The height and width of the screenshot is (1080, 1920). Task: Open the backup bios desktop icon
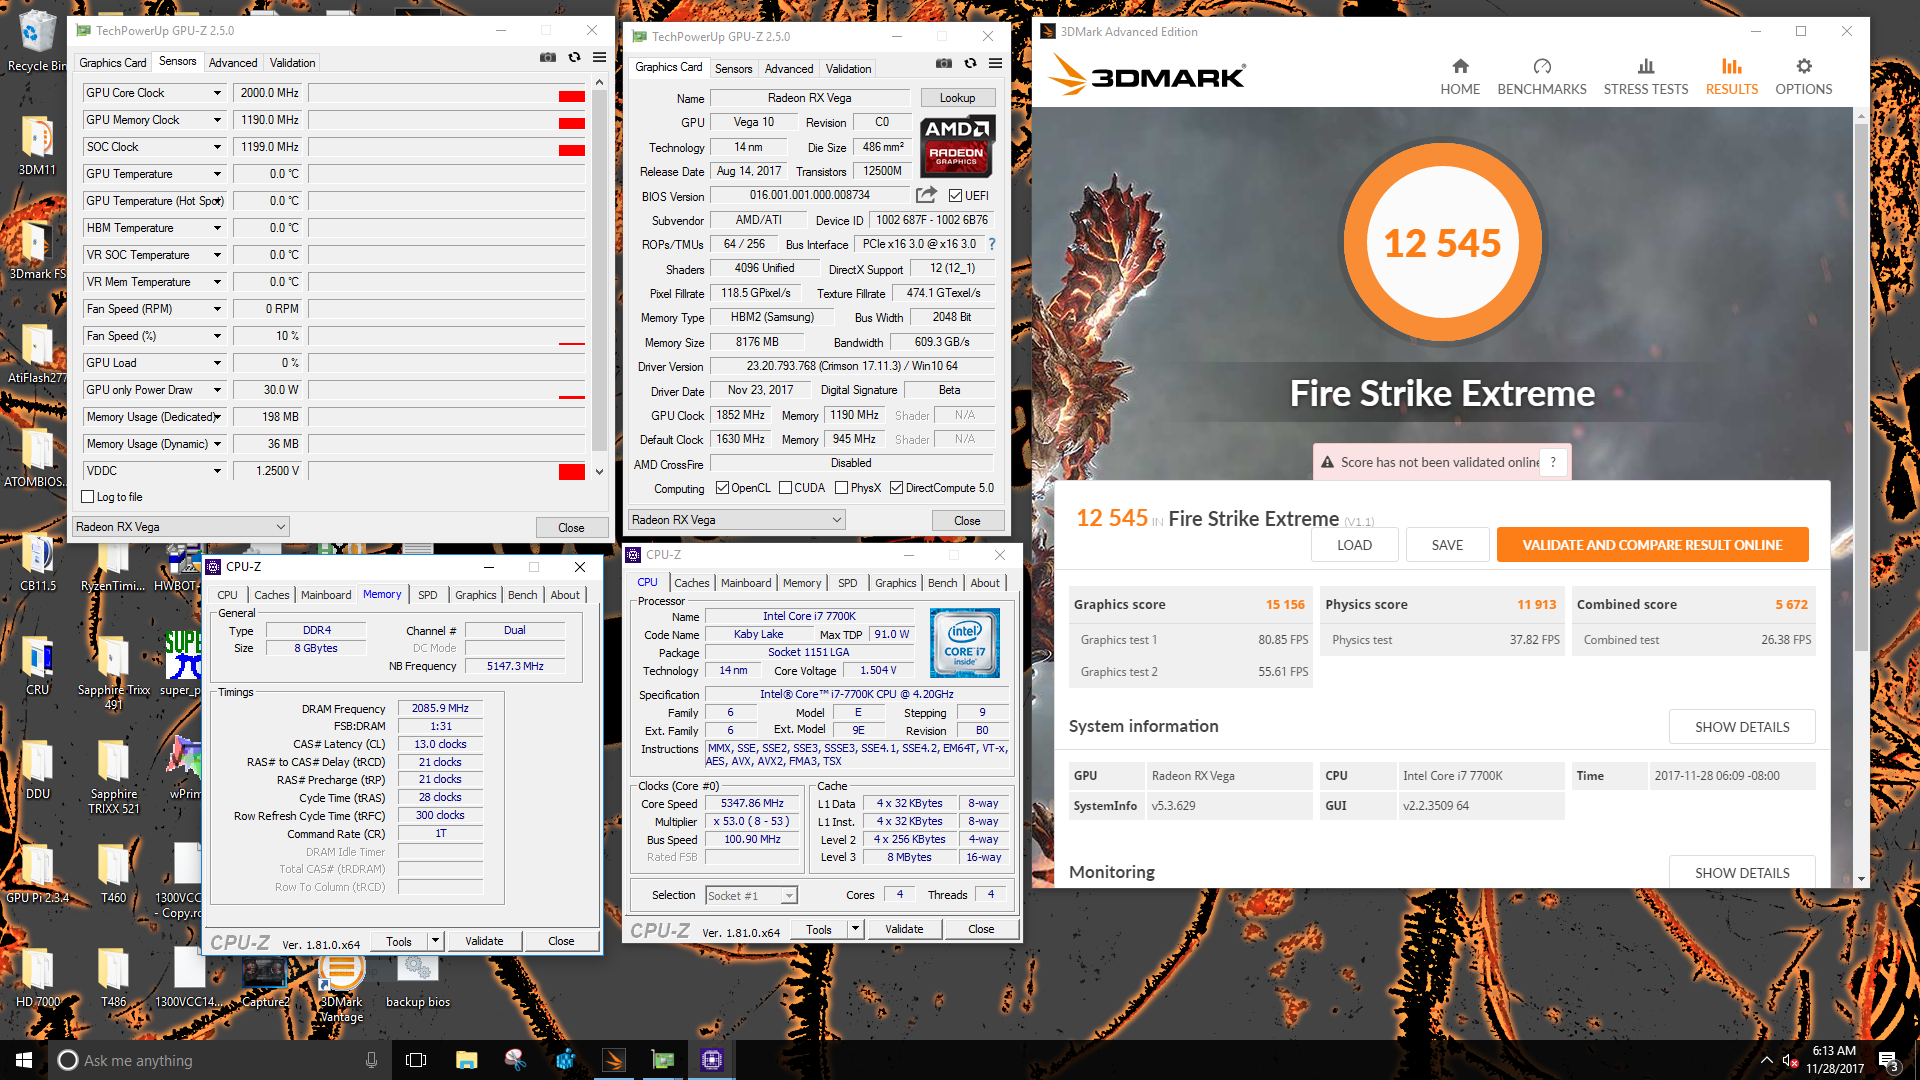(x=417, y=982)
